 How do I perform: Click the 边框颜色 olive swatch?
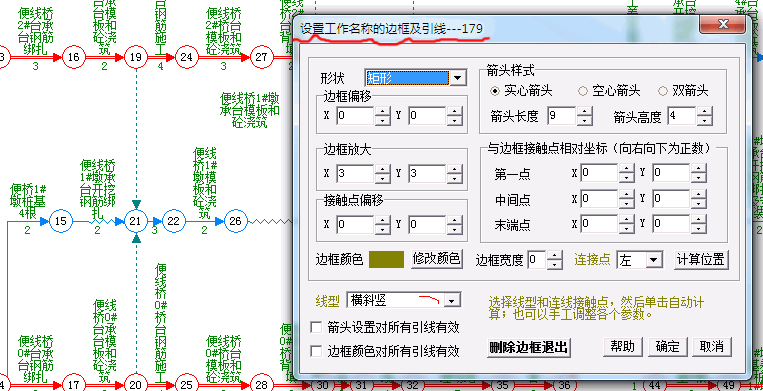coord(386,259)
